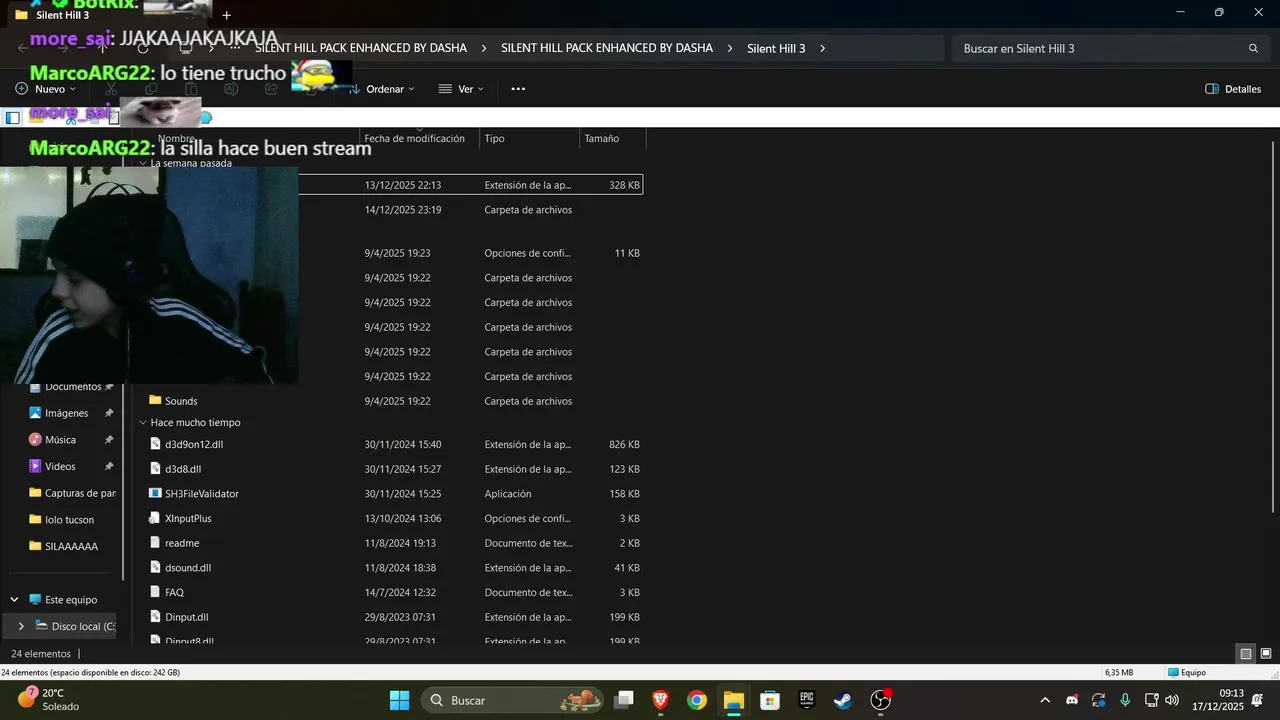The image size is (1280, 720).
Task: Toggle the Detalles pane
Action: (x=1233, y=89)
